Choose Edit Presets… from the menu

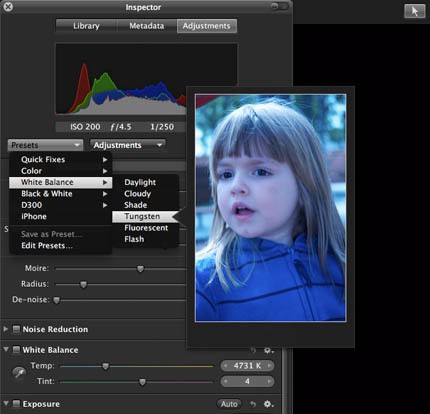(61, 246)
